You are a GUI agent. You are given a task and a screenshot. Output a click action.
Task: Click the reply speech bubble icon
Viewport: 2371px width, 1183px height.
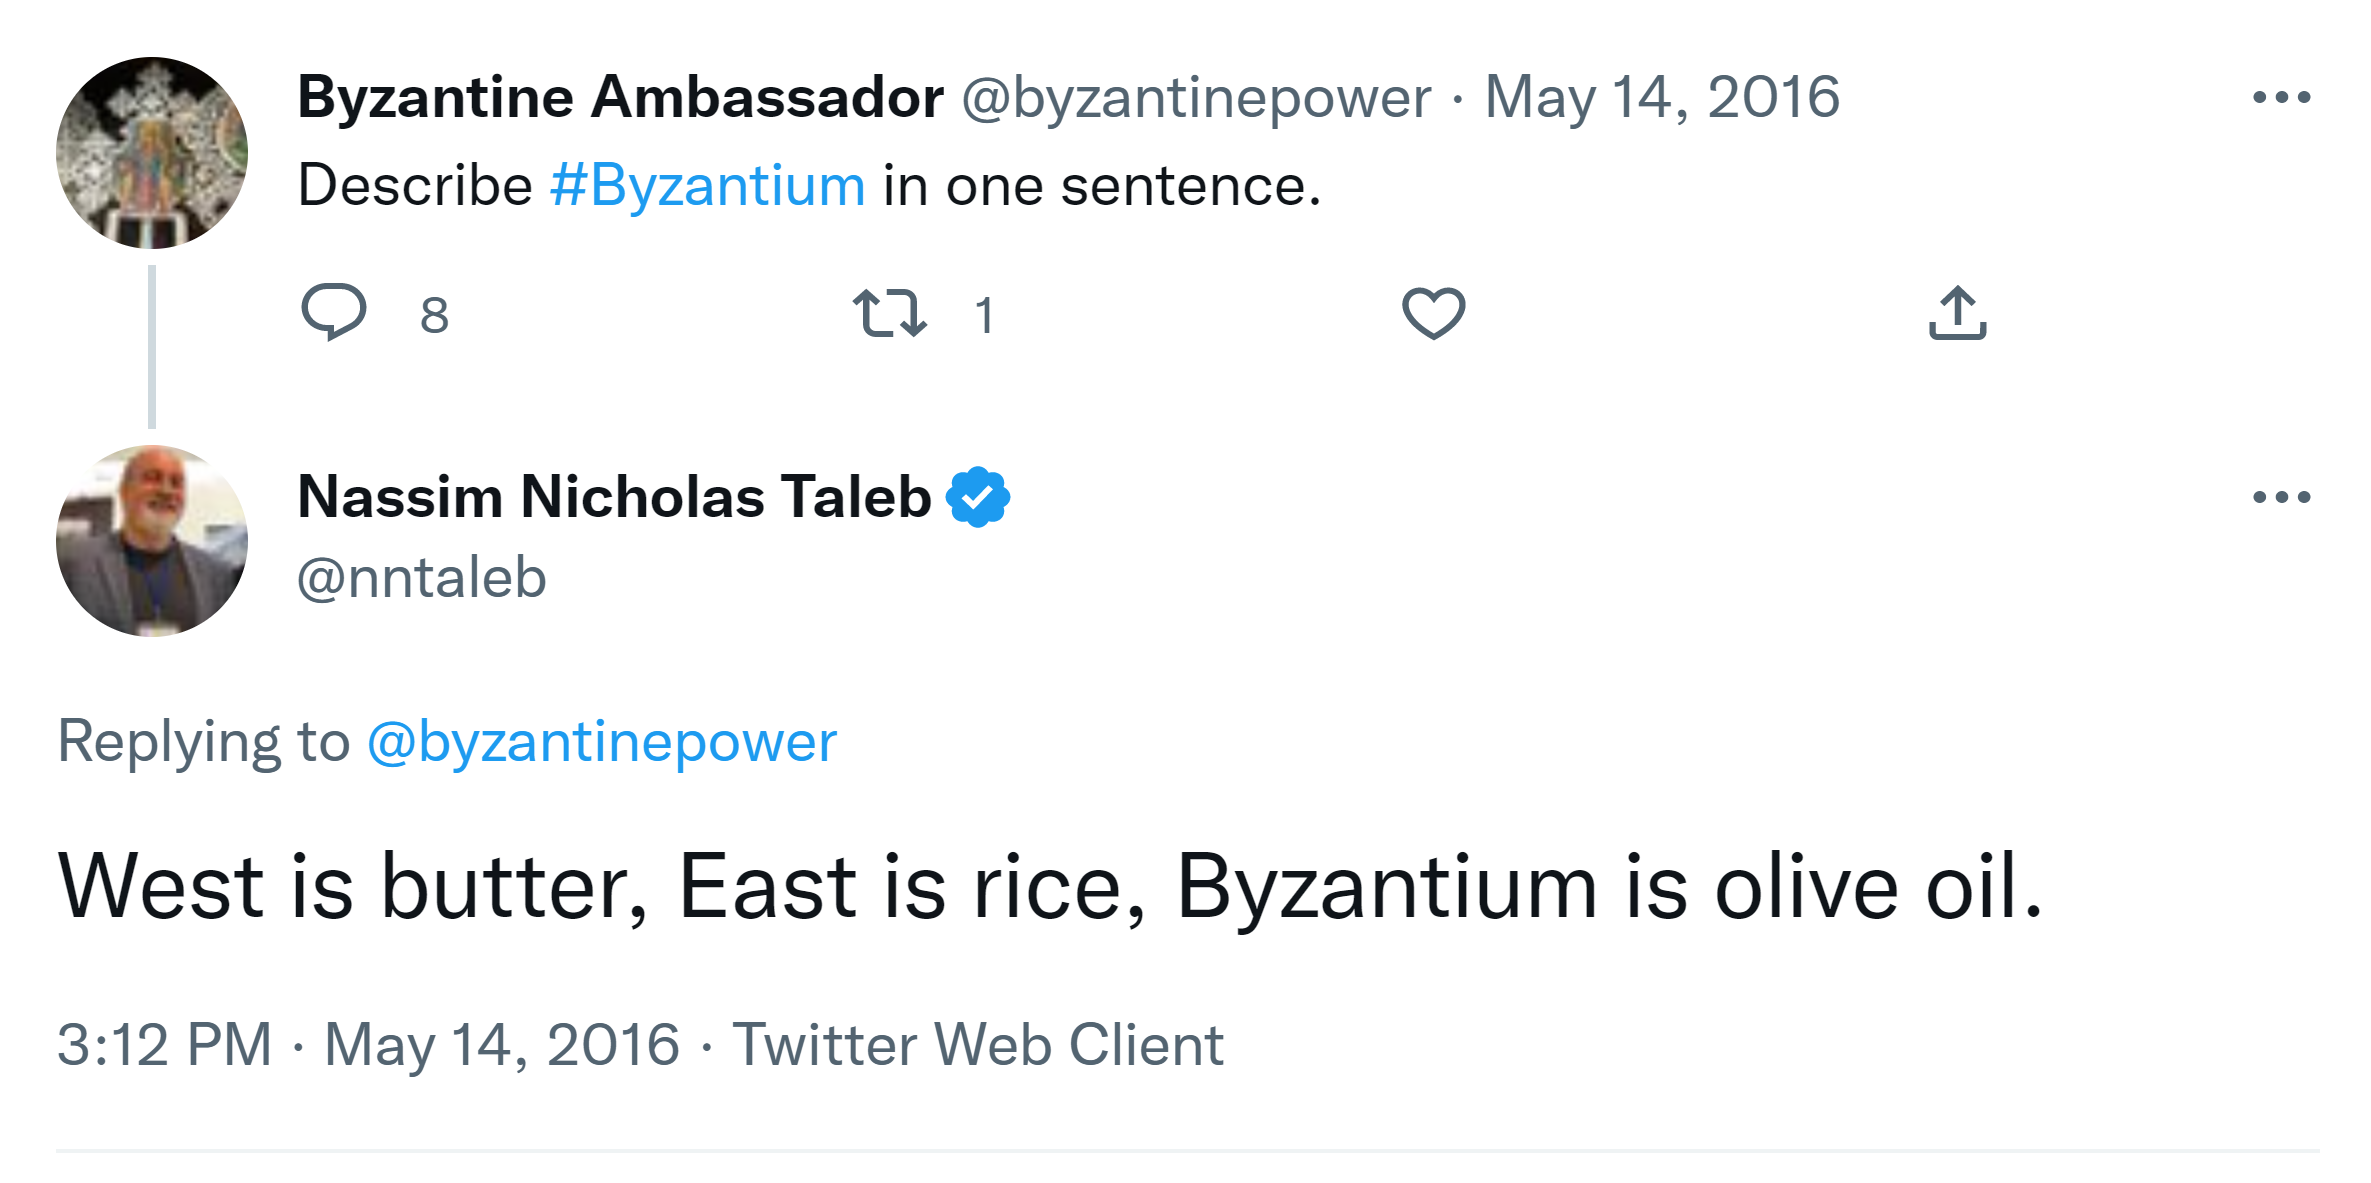[x=333, y=313]
